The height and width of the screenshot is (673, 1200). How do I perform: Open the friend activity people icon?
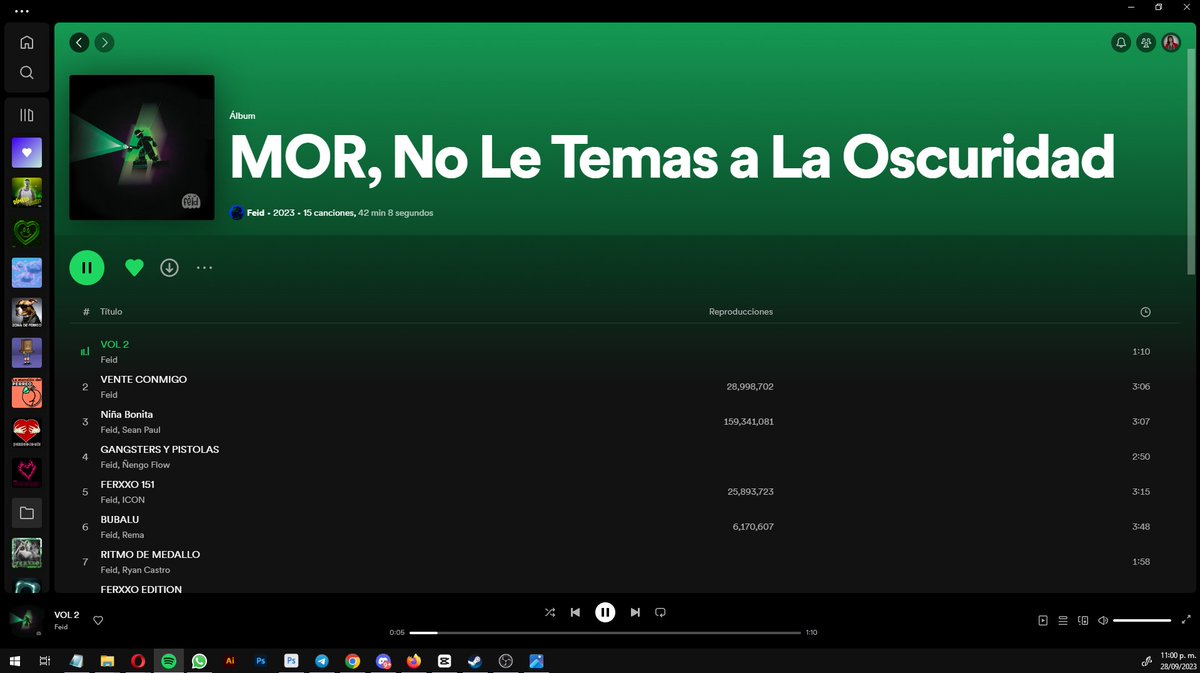[1146, 43]
